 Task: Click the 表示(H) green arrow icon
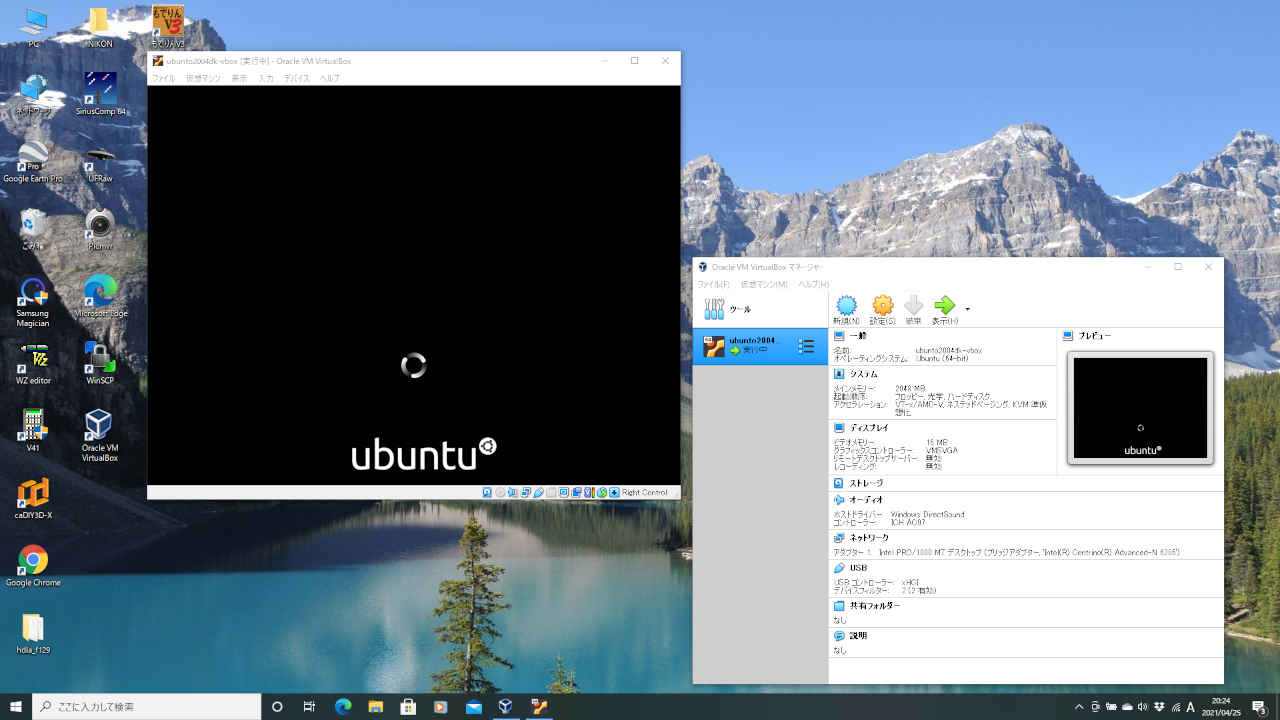coord(944,308)
